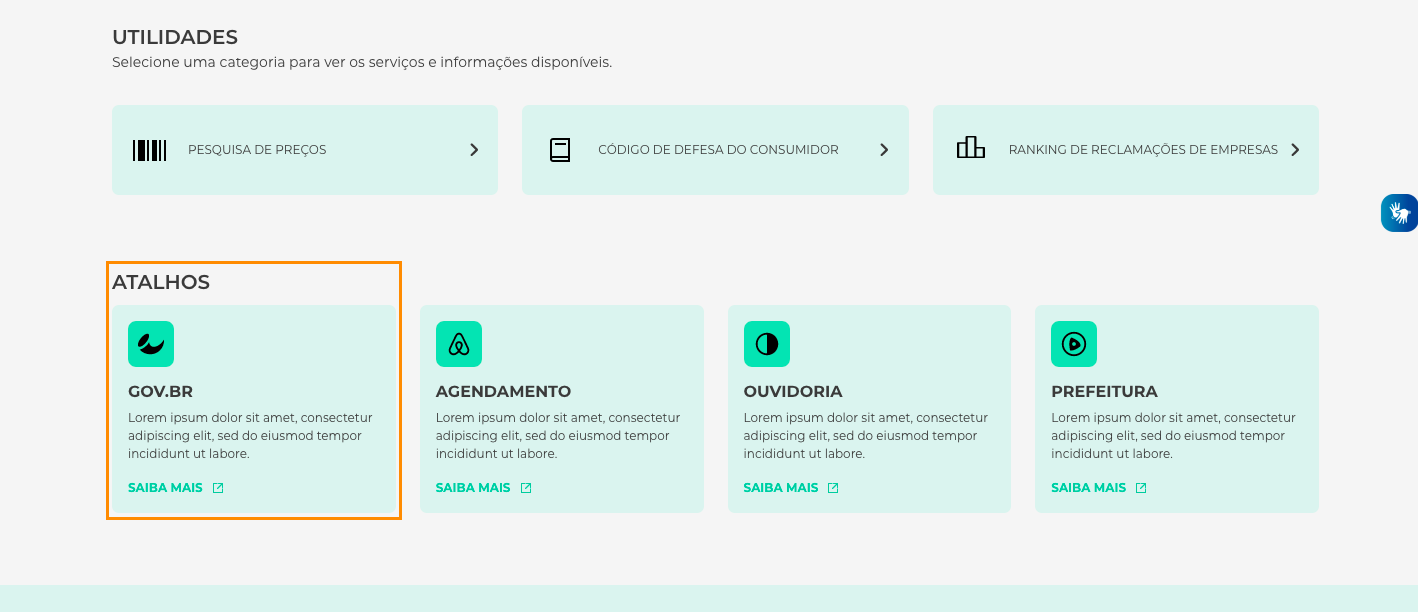Click the AGENDAMENTO card title
1418x612 pixels.
(503, 391)
